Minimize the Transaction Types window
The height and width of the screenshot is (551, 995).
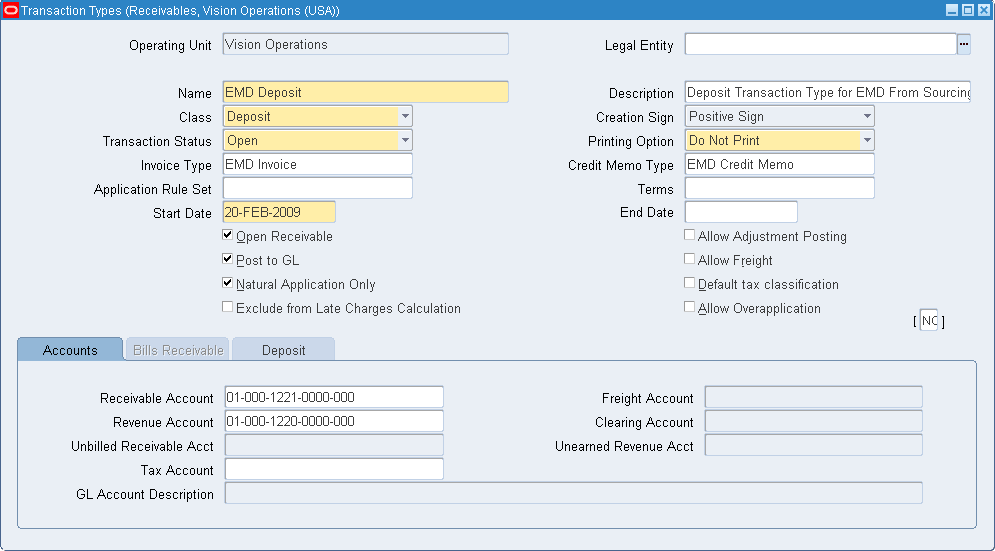[x=952, y=10]
